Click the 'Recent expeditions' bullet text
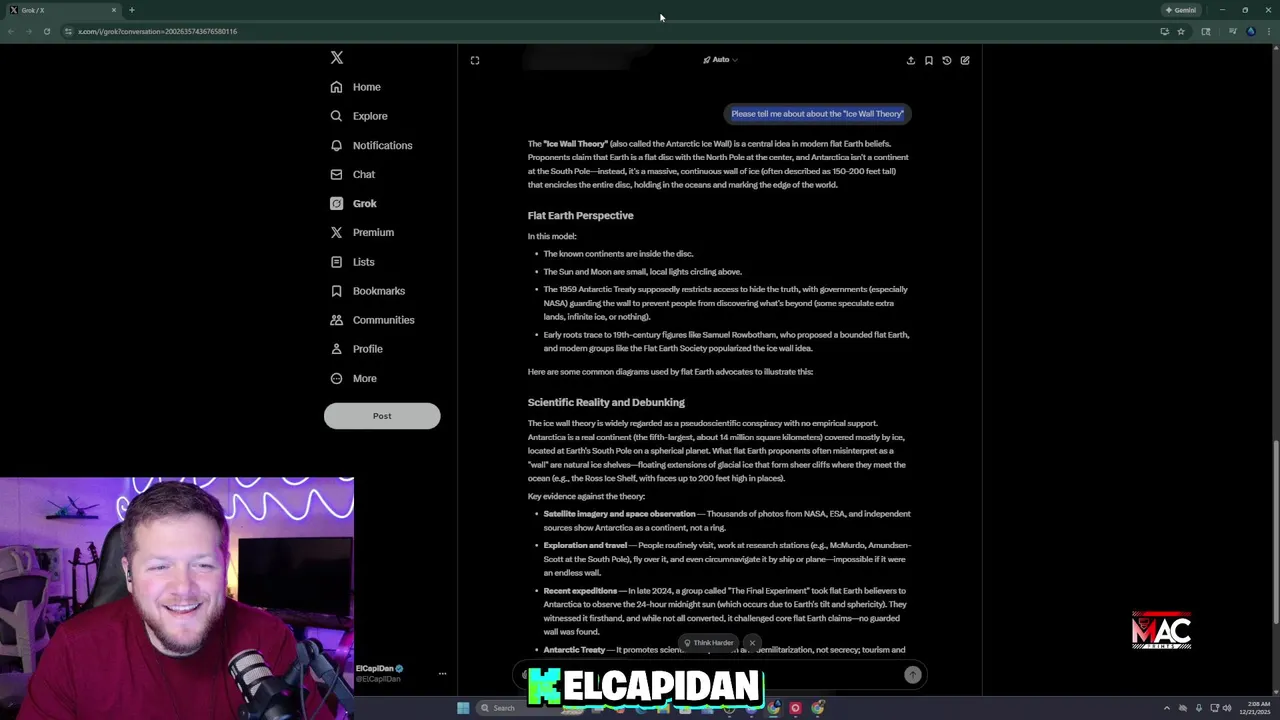This screenshot has width=1280, height=720. pos(580,591)
